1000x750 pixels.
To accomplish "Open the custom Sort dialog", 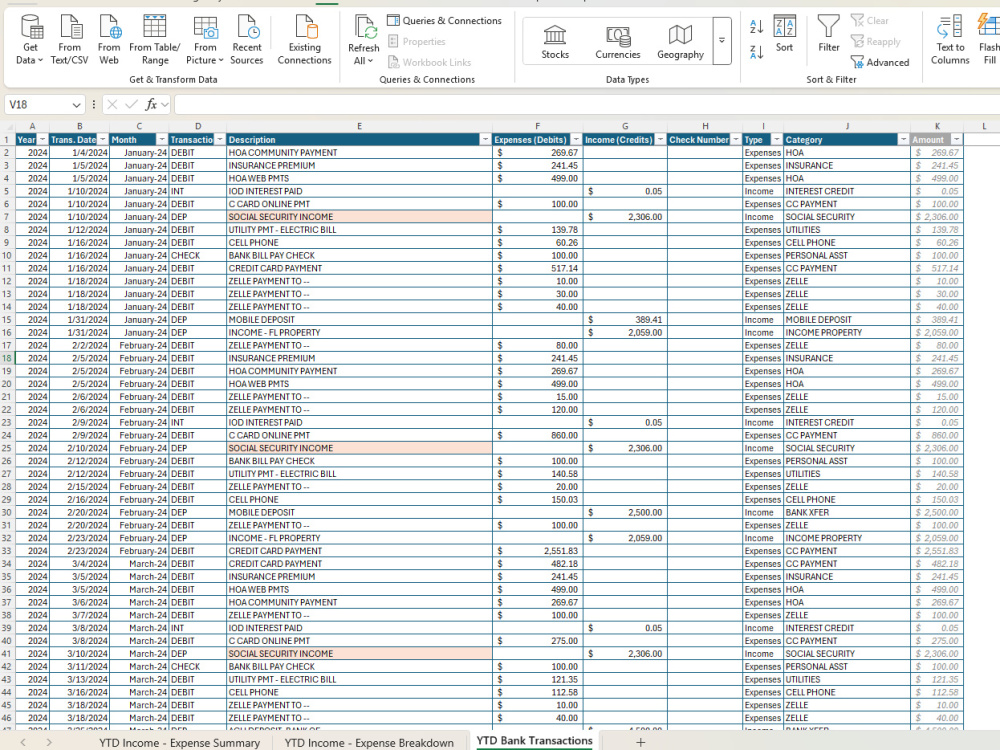I will [x=784, y=34].
